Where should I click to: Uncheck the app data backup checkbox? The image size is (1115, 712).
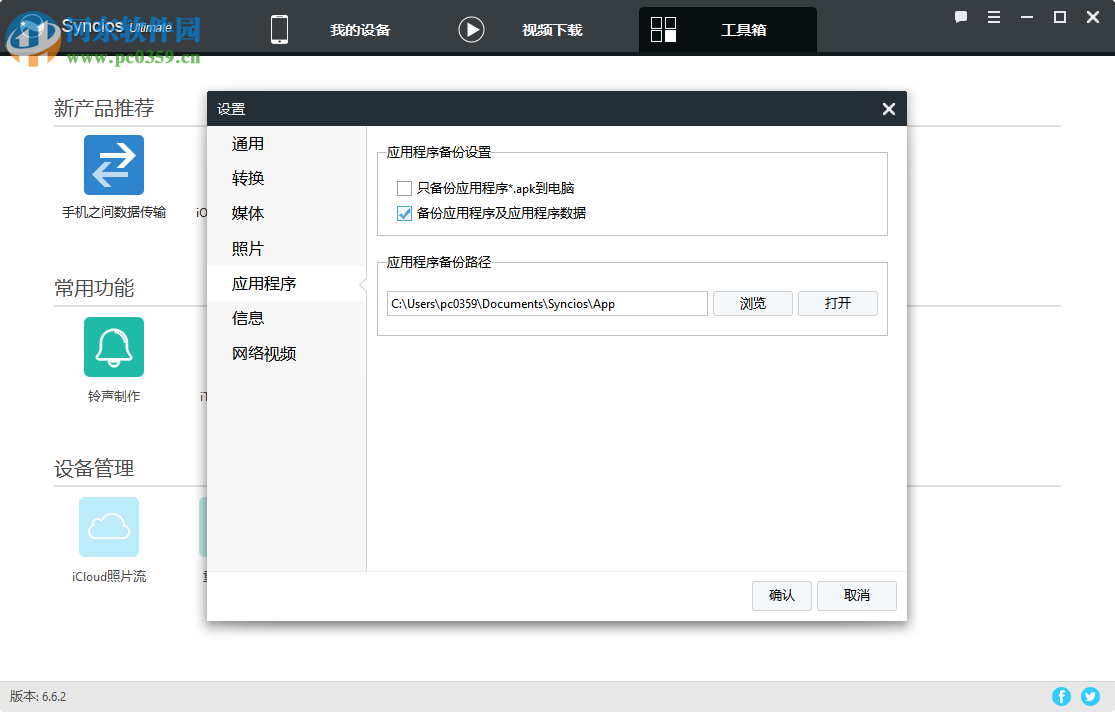(x=404, y=213)
